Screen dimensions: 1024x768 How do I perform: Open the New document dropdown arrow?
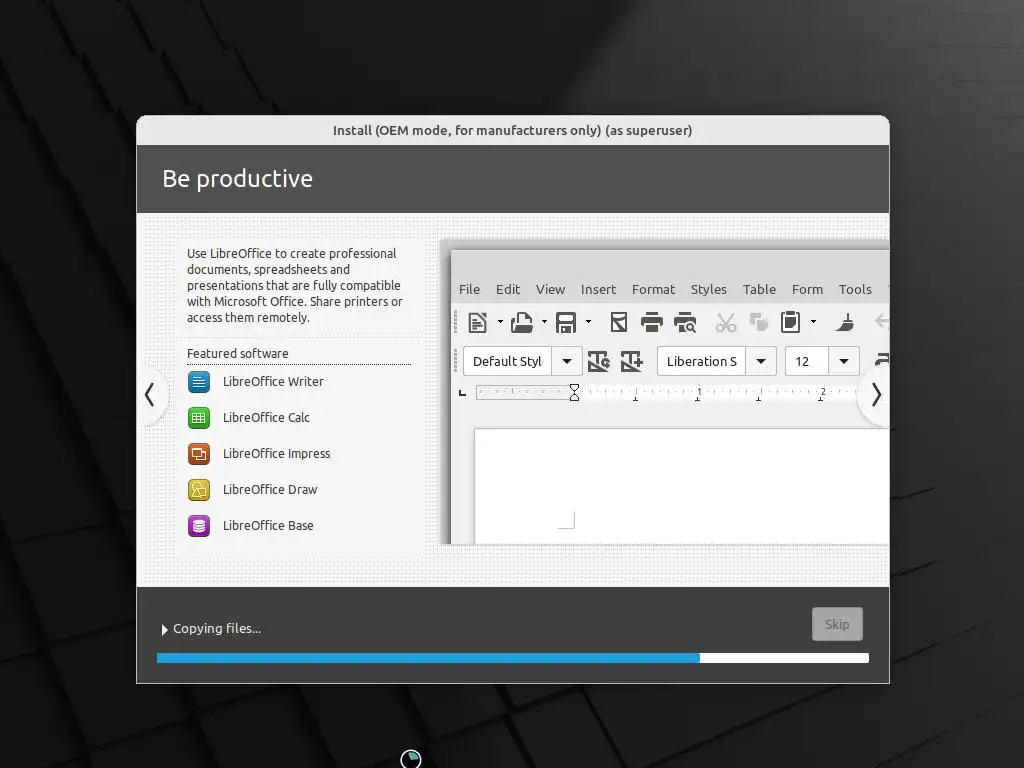click(500, 321)
